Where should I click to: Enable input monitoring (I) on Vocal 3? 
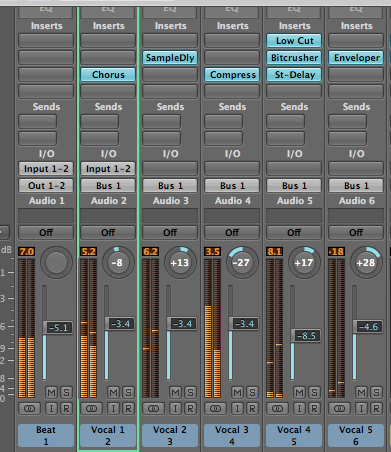coord(237,408)
